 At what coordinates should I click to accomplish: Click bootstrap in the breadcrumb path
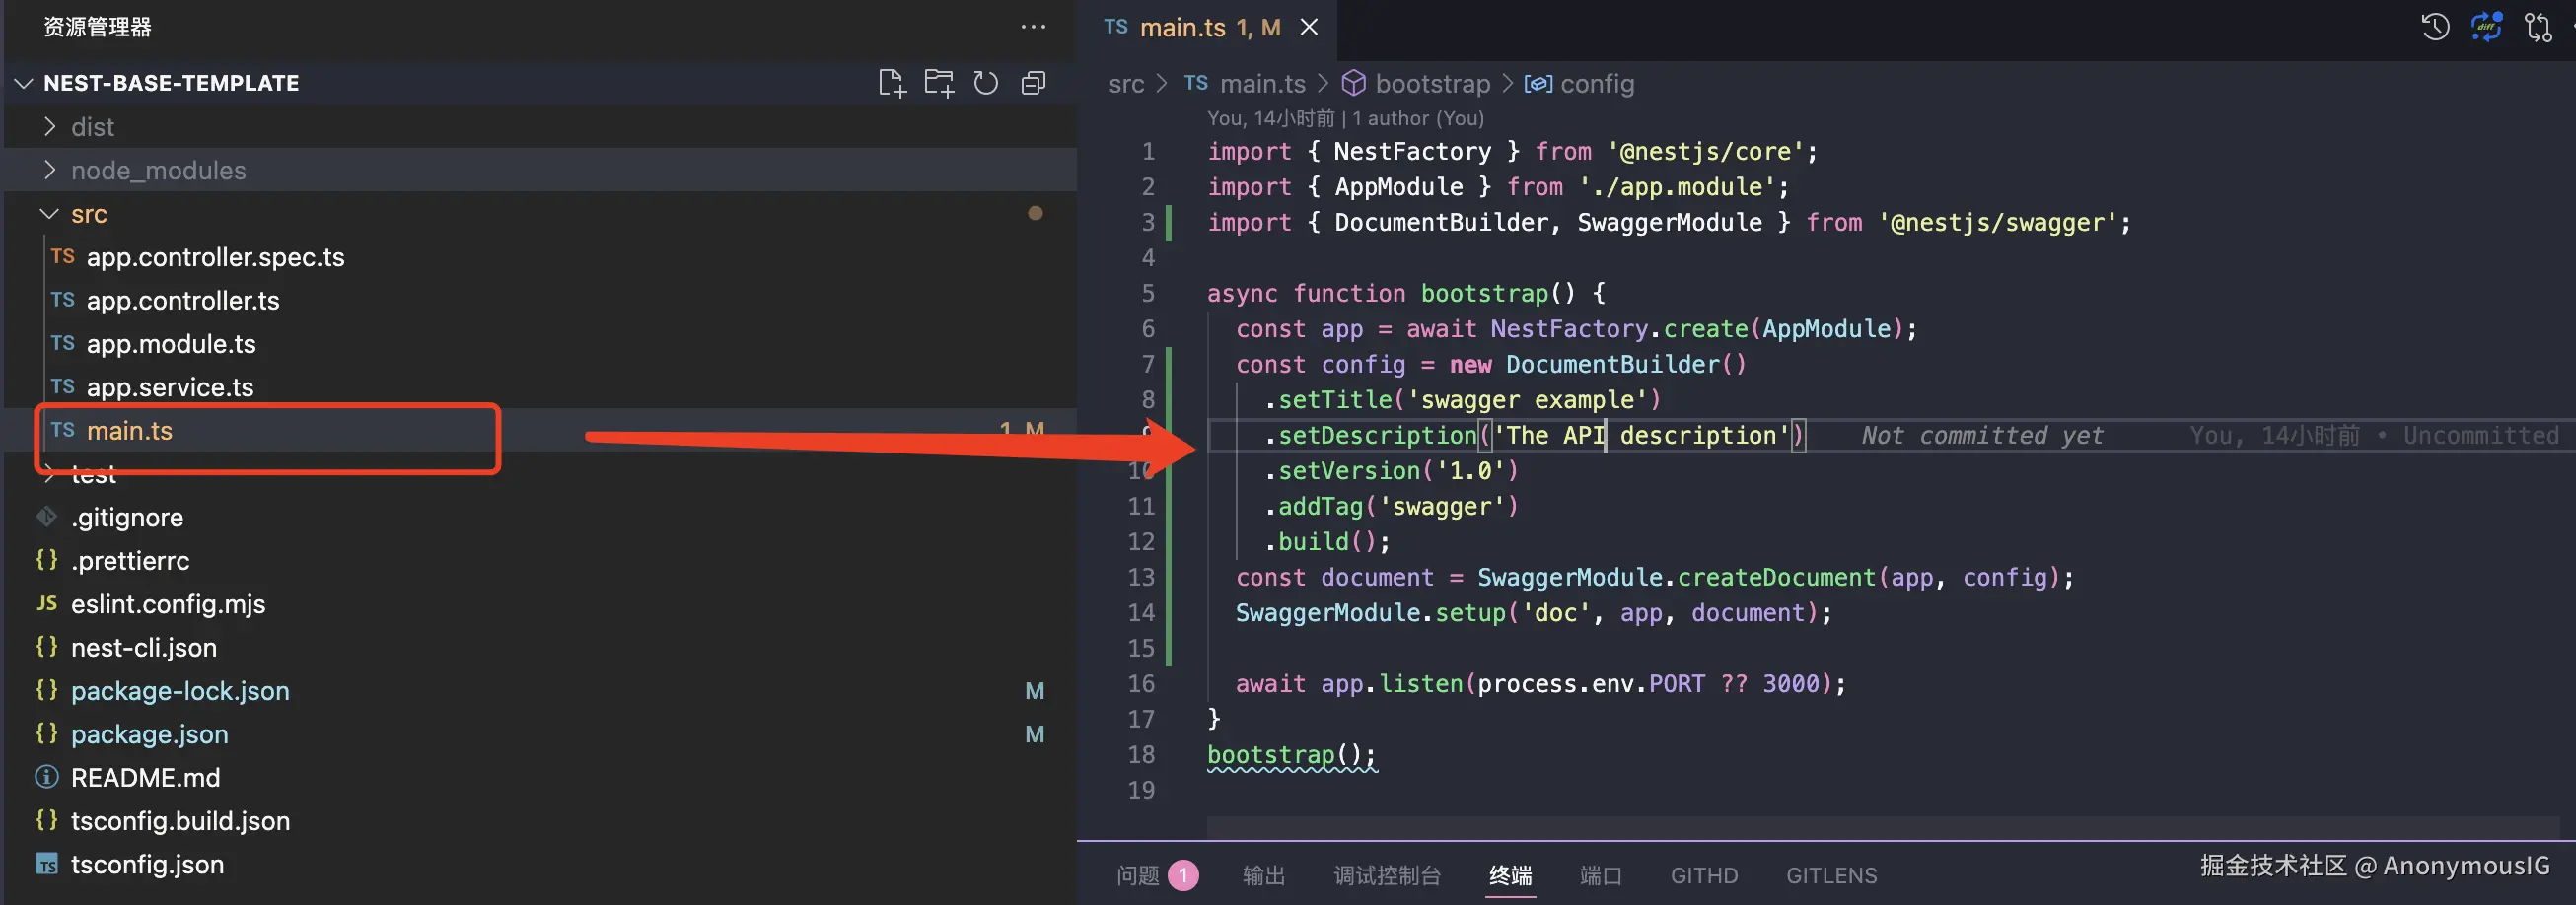(1433, 84)
